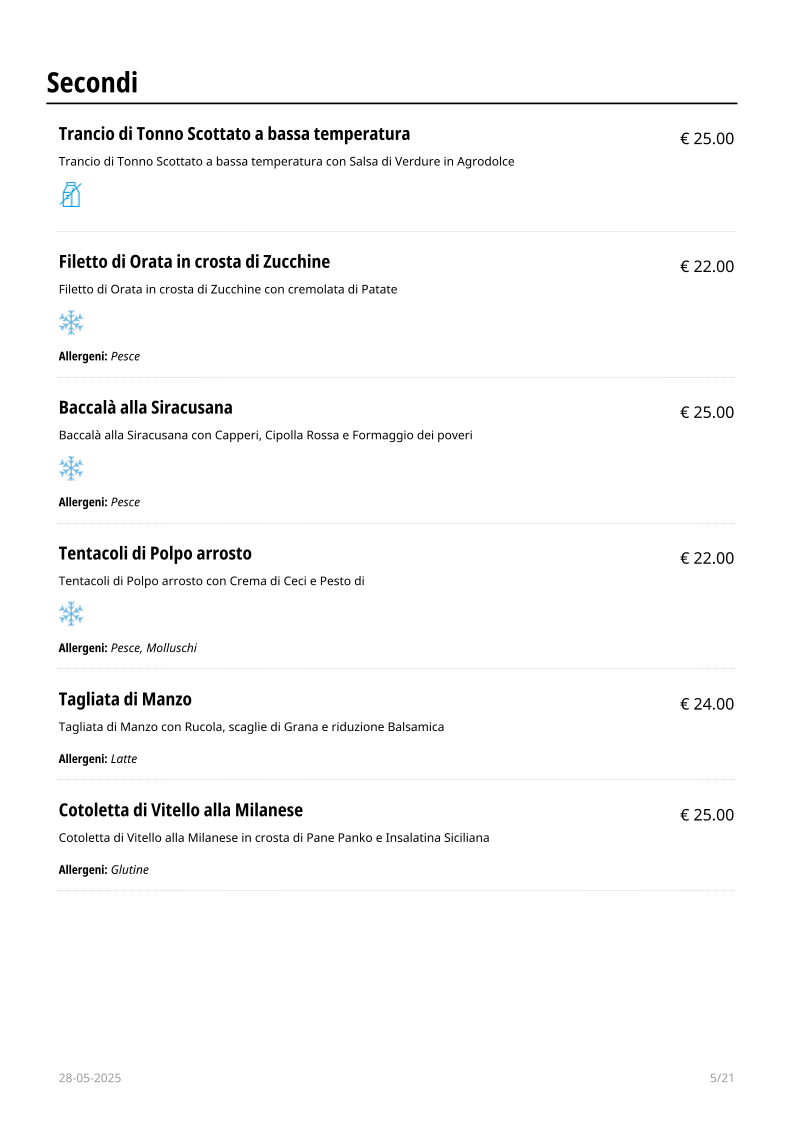
Task: Select the Filetto di Orata in crosta di Zucchine title
Action: pyautogui.click(x=194, y=262)
